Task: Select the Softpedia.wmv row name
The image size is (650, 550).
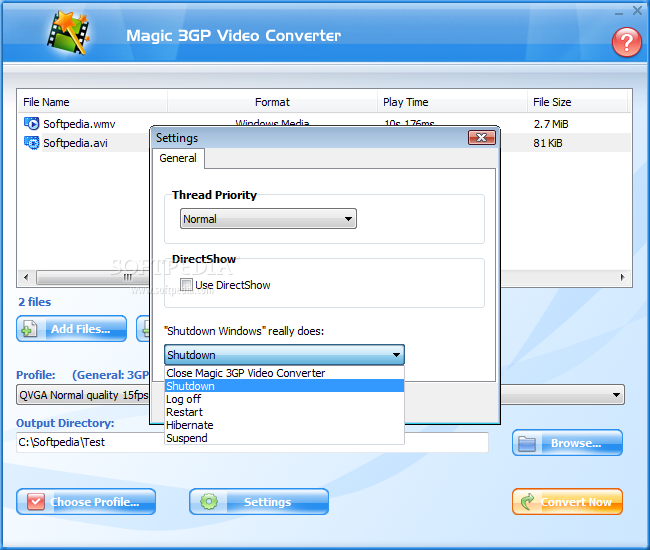Action: (x=79, y=124)
